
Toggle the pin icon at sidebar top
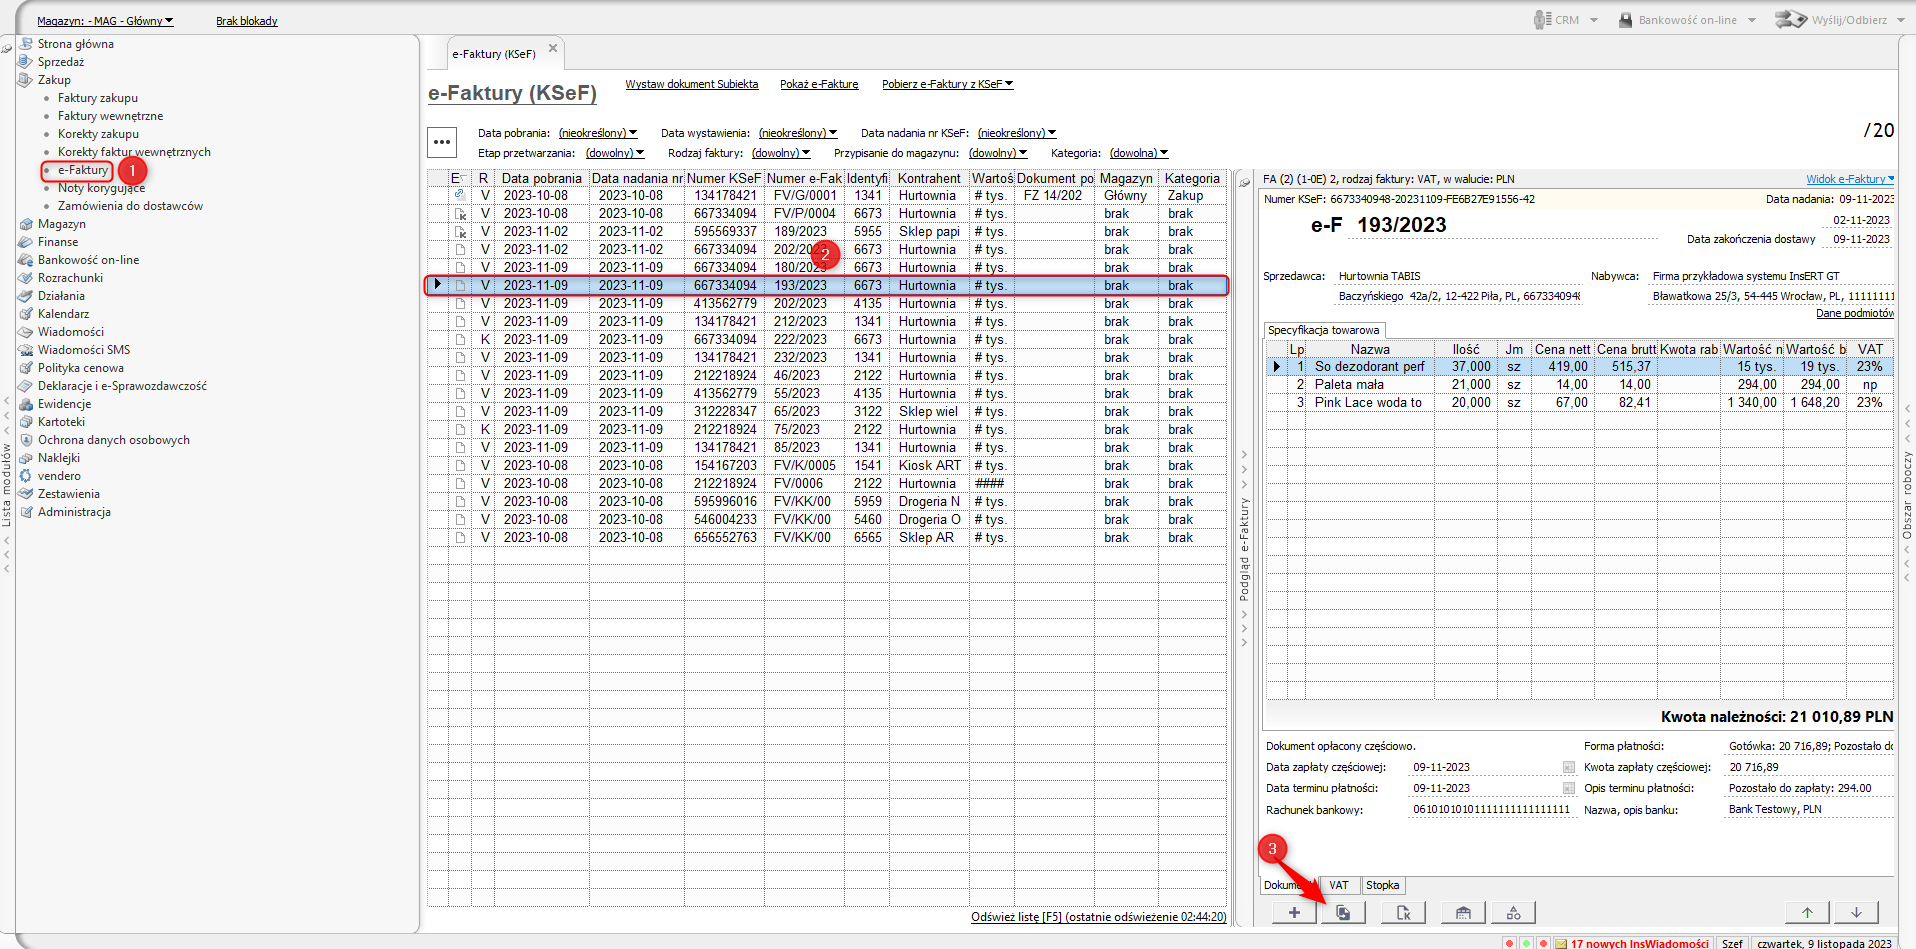click(x=7, y=48)
